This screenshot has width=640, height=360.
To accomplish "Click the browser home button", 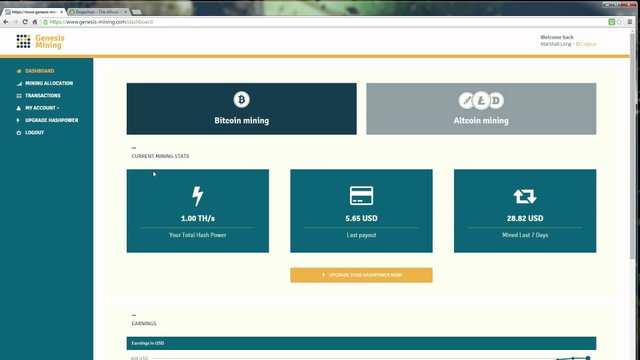I will pos(35,22).
